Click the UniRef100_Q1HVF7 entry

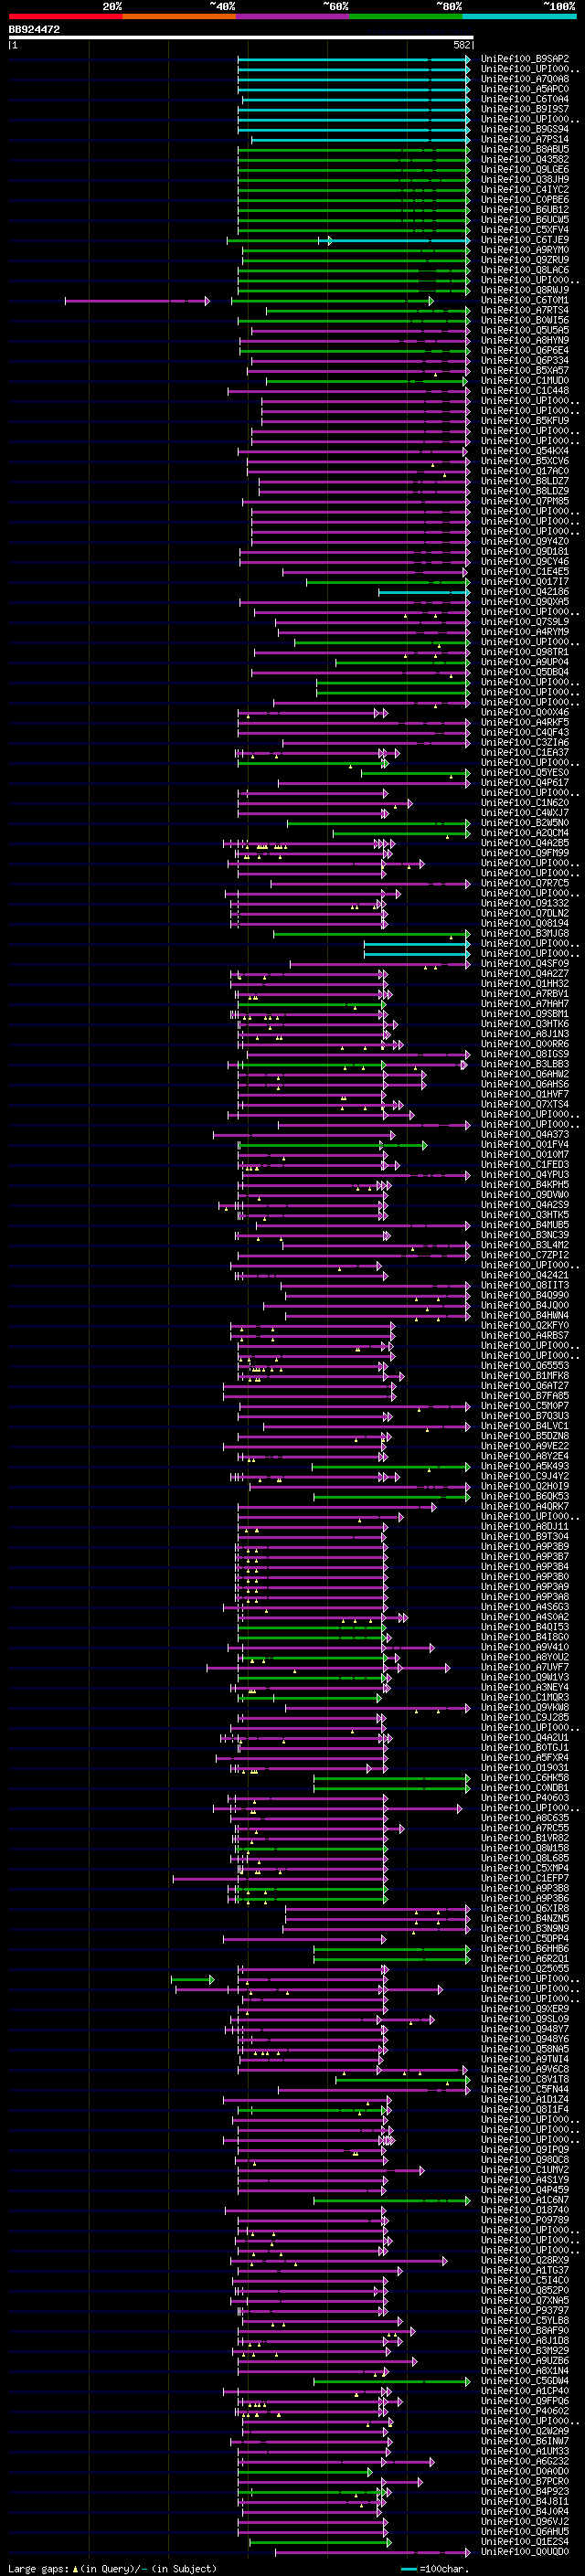(x=525, y=1094)
